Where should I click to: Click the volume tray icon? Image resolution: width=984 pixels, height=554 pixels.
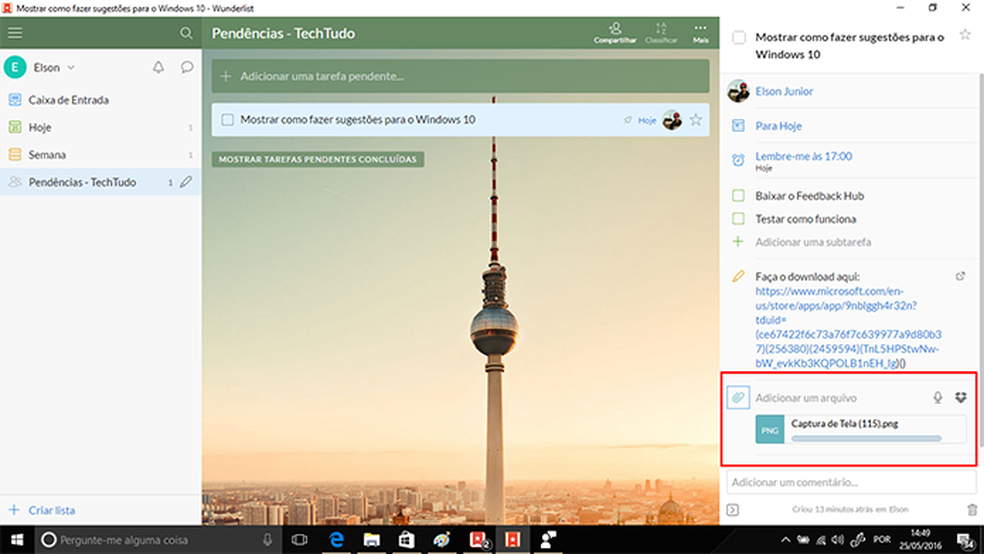837,540
